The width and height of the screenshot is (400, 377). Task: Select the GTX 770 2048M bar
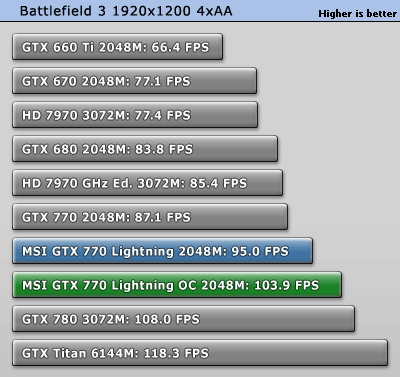[x=150, y=217]
